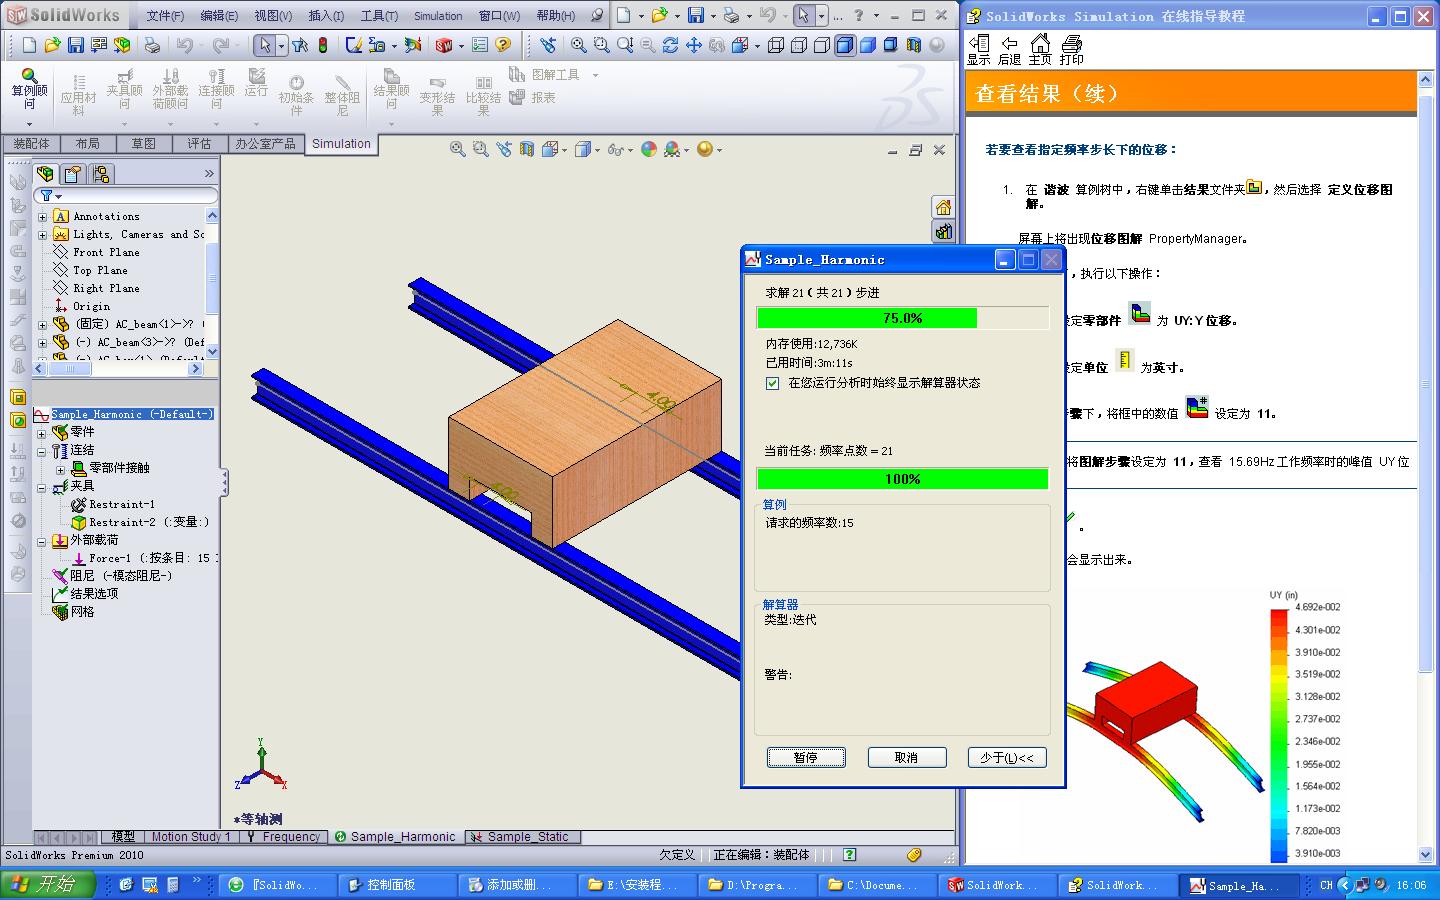Click the New document icon in the standard toolbar
The height and width of the screenshot is (900, 1440).
pos(29,45)
